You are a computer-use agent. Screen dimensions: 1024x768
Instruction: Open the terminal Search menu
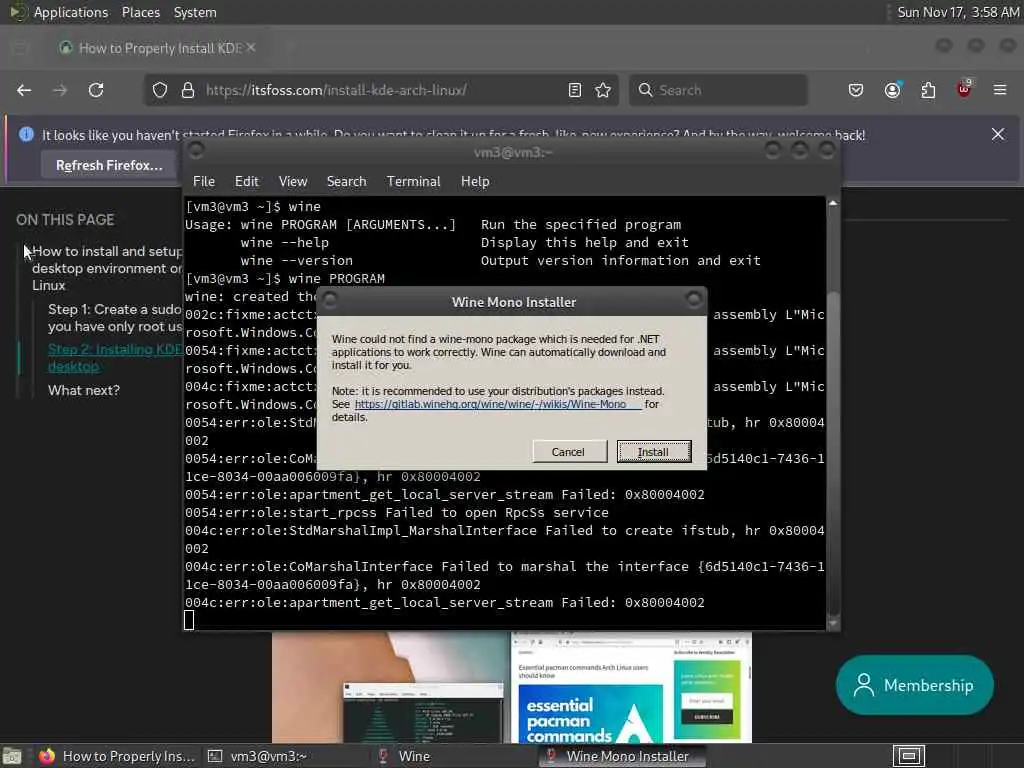click(x=346, y=182)
